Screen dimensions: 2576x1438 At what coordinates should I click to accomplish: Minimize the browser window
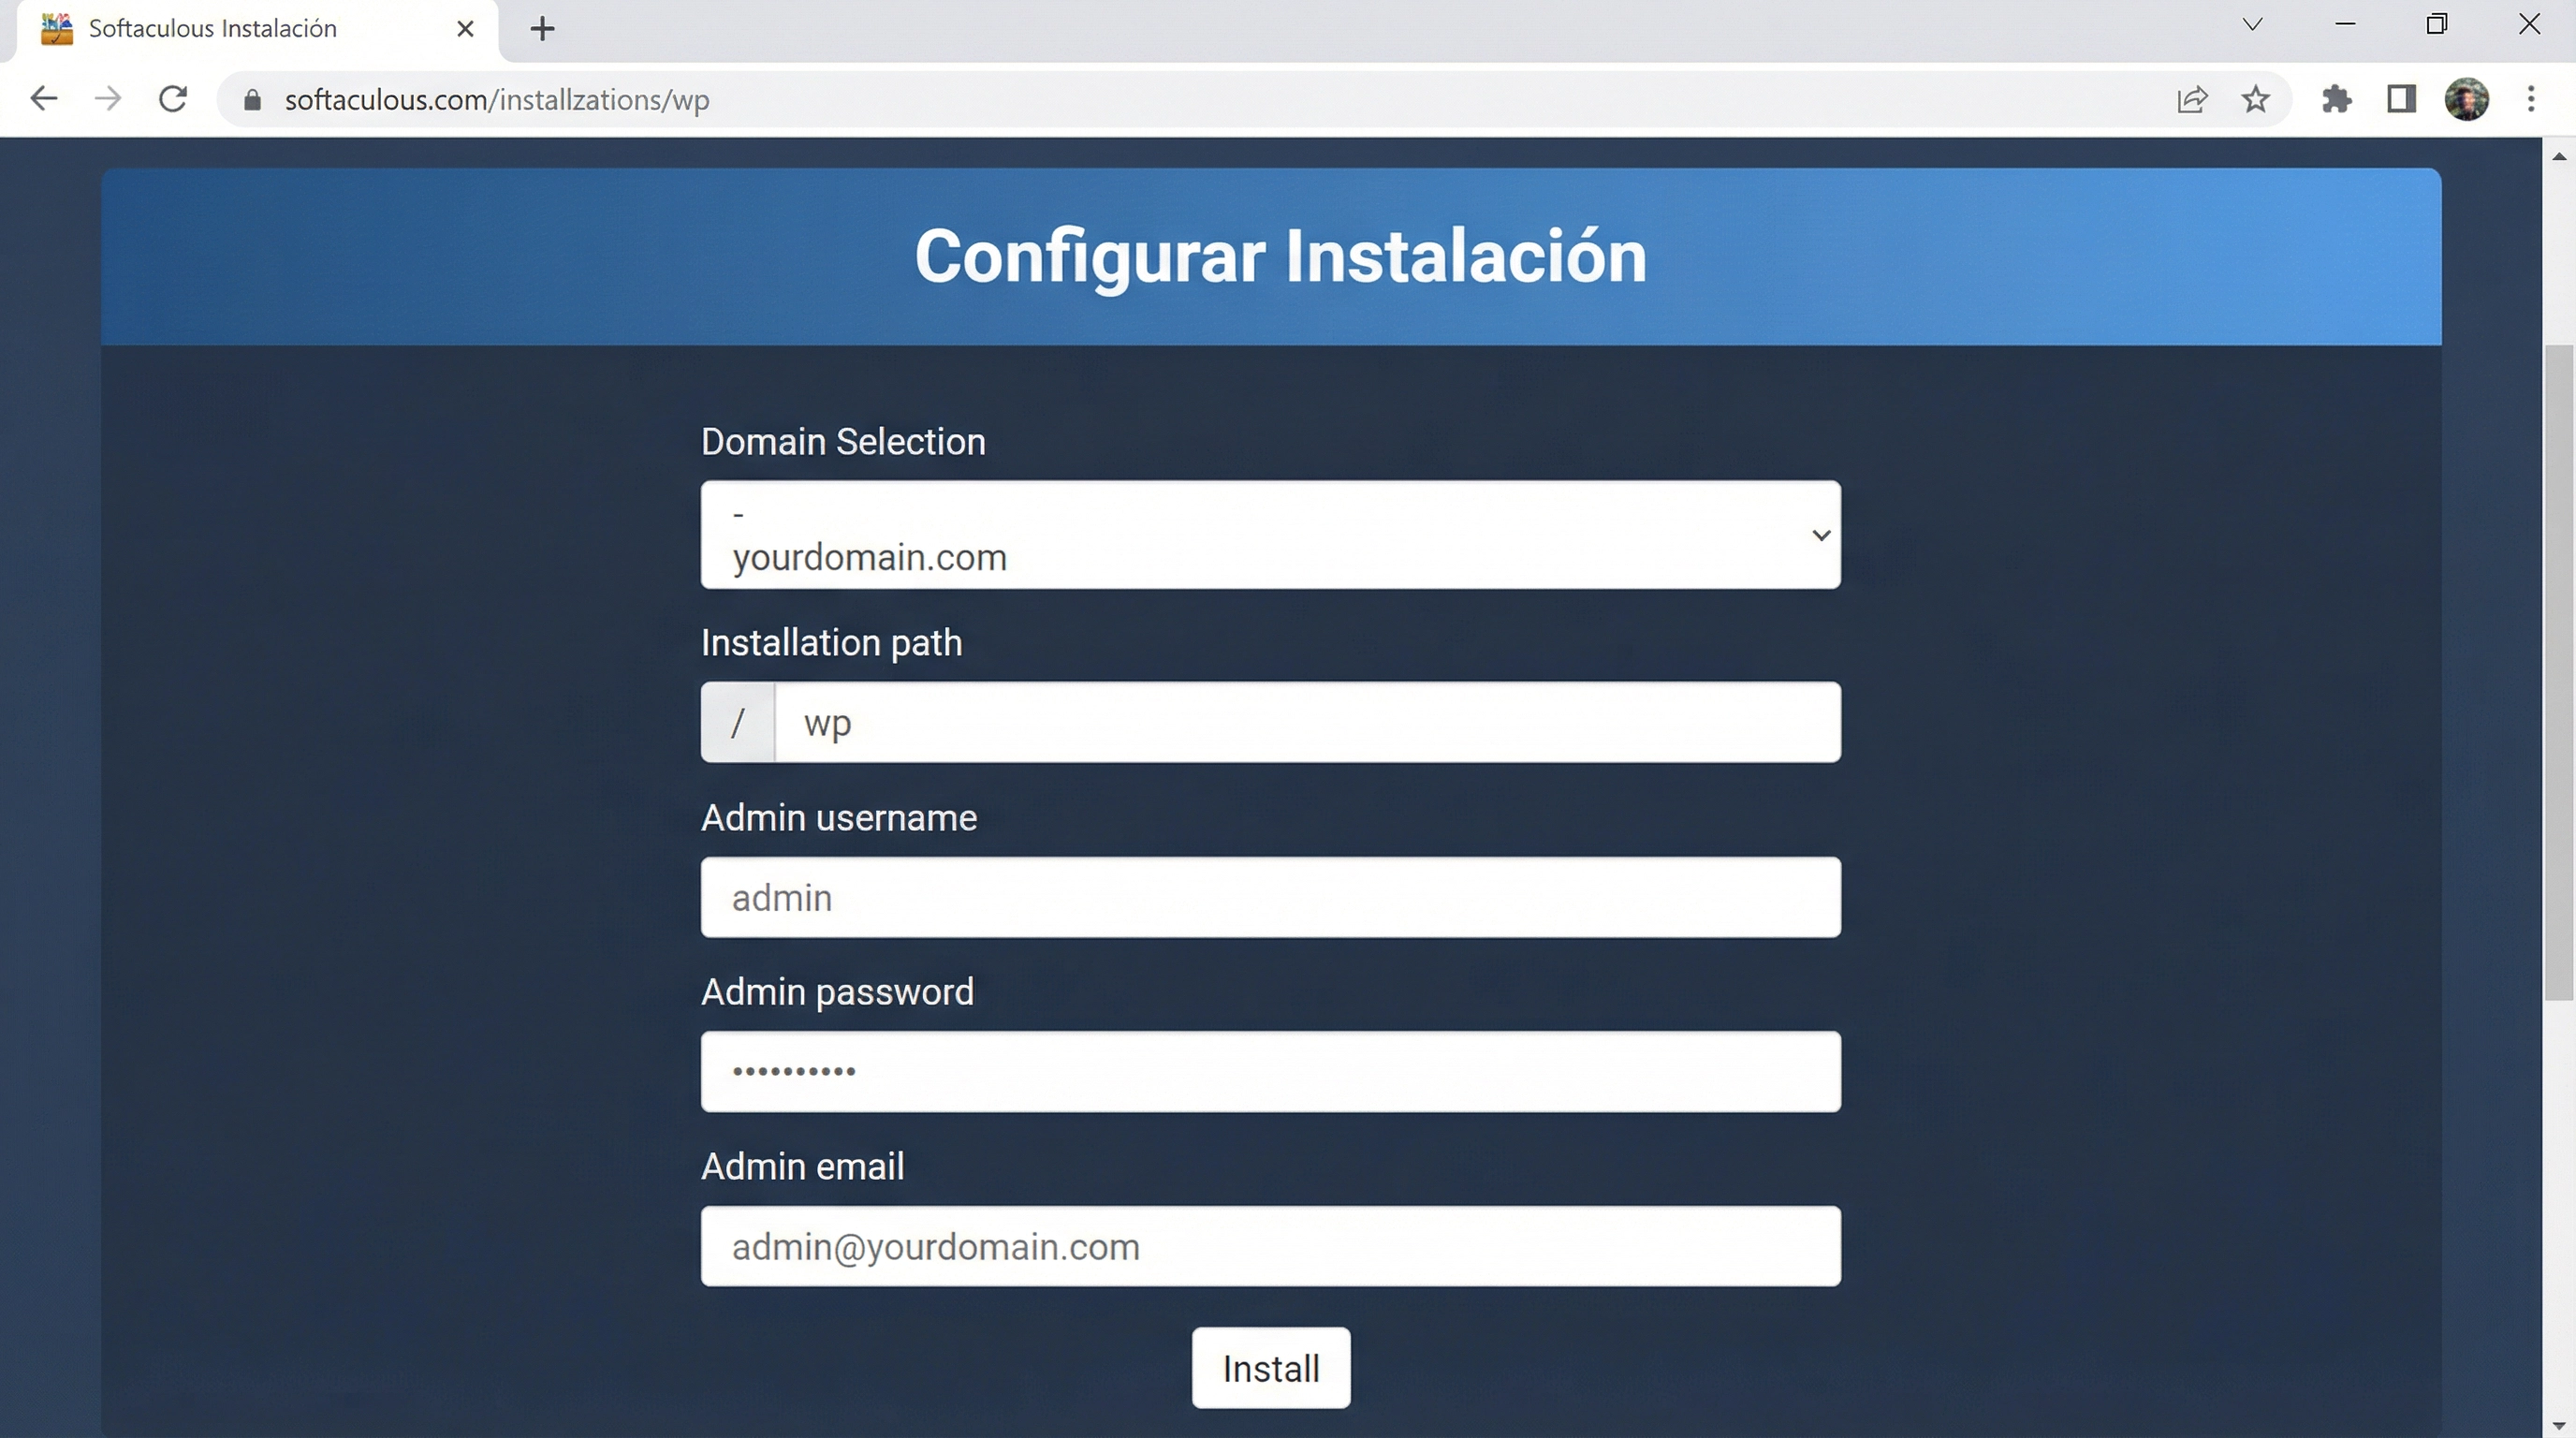coord(2345,24)
